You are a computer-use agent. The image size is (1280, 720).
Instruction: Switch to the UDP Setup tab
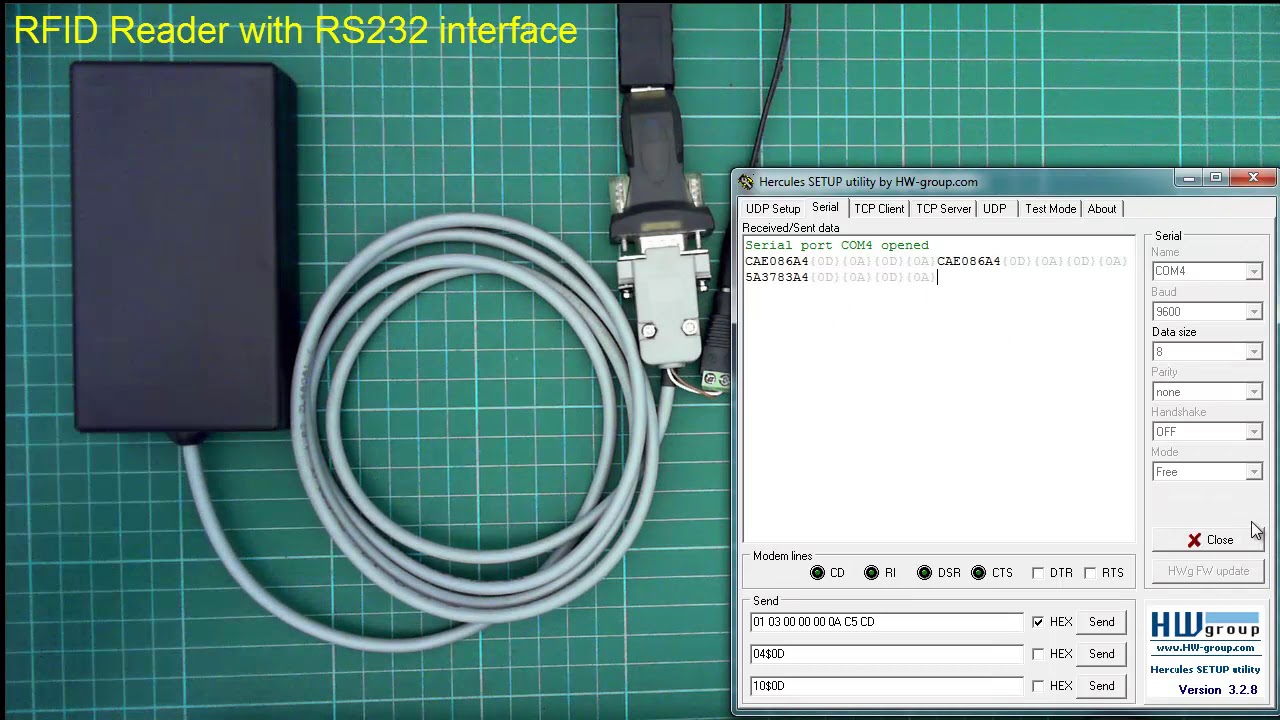[773, 209]
